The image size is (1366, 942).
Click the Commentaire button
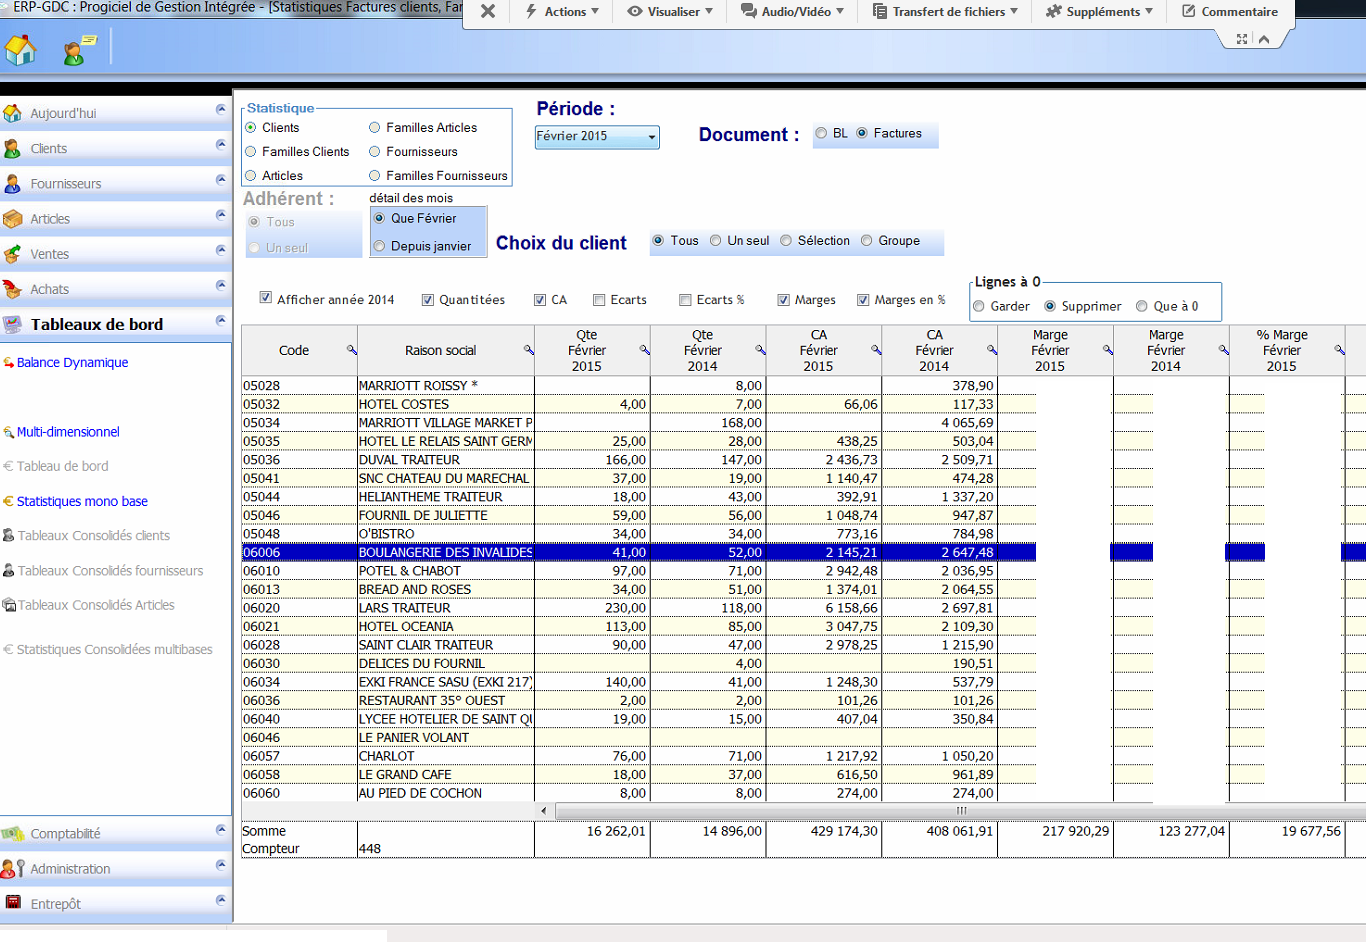1230,12
